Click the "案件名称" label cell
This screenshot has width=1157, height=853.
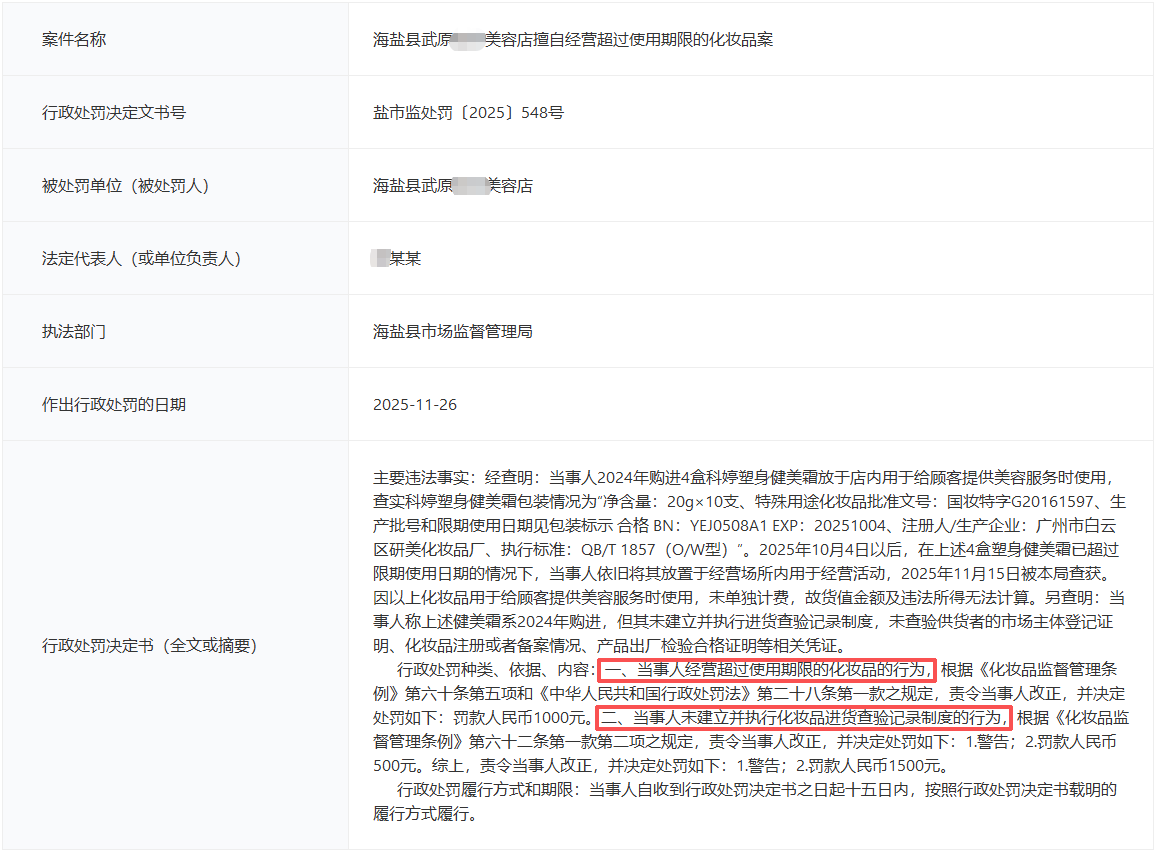coord(74,40)
